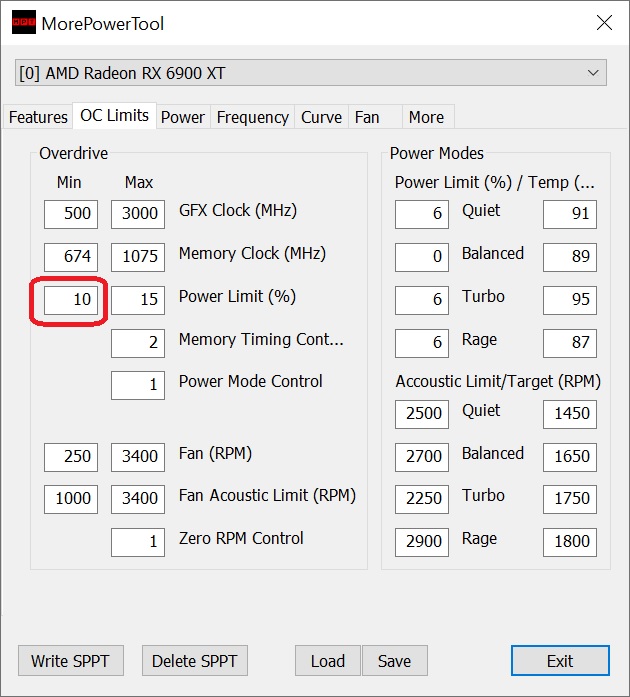Edit the Fan Acoustic Limit maximum field

point(138,499)
